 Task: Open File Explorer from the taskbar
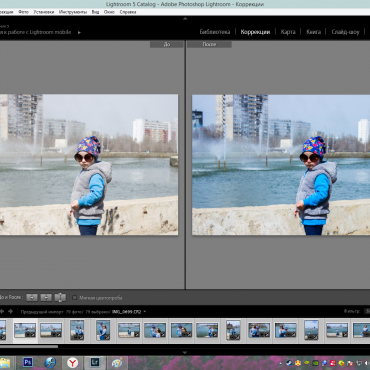(x=5, y=363)
